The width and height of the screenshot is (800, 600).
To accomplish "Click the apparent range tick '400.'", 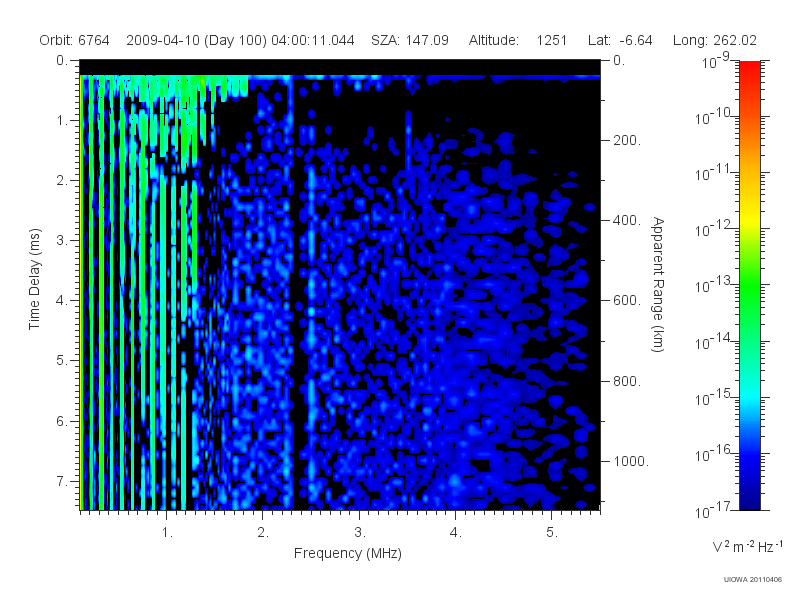I will pyautogui.click(x=627, y=220).
